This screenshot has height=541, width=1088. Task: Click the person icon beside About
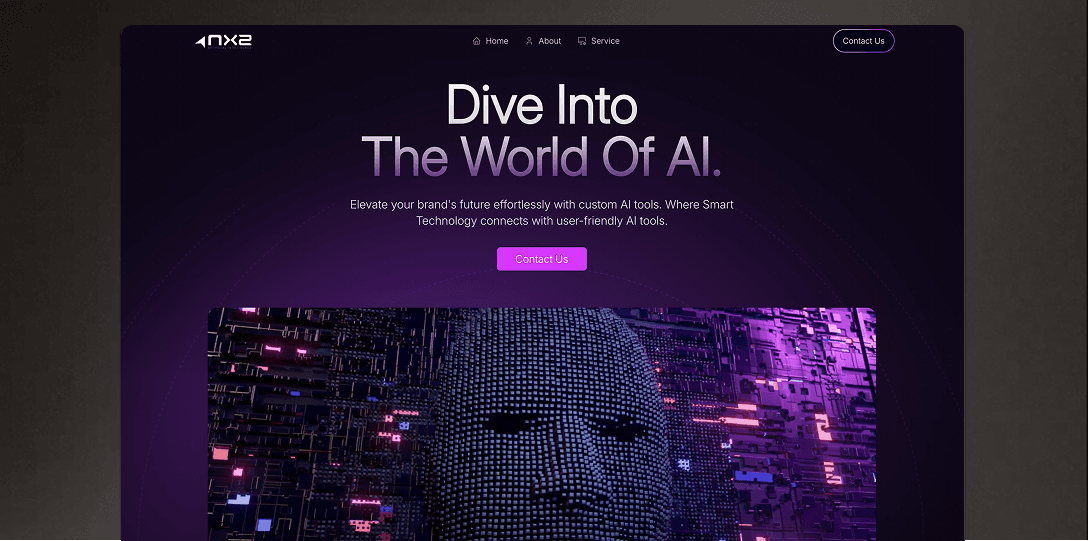tap(529, 41)
